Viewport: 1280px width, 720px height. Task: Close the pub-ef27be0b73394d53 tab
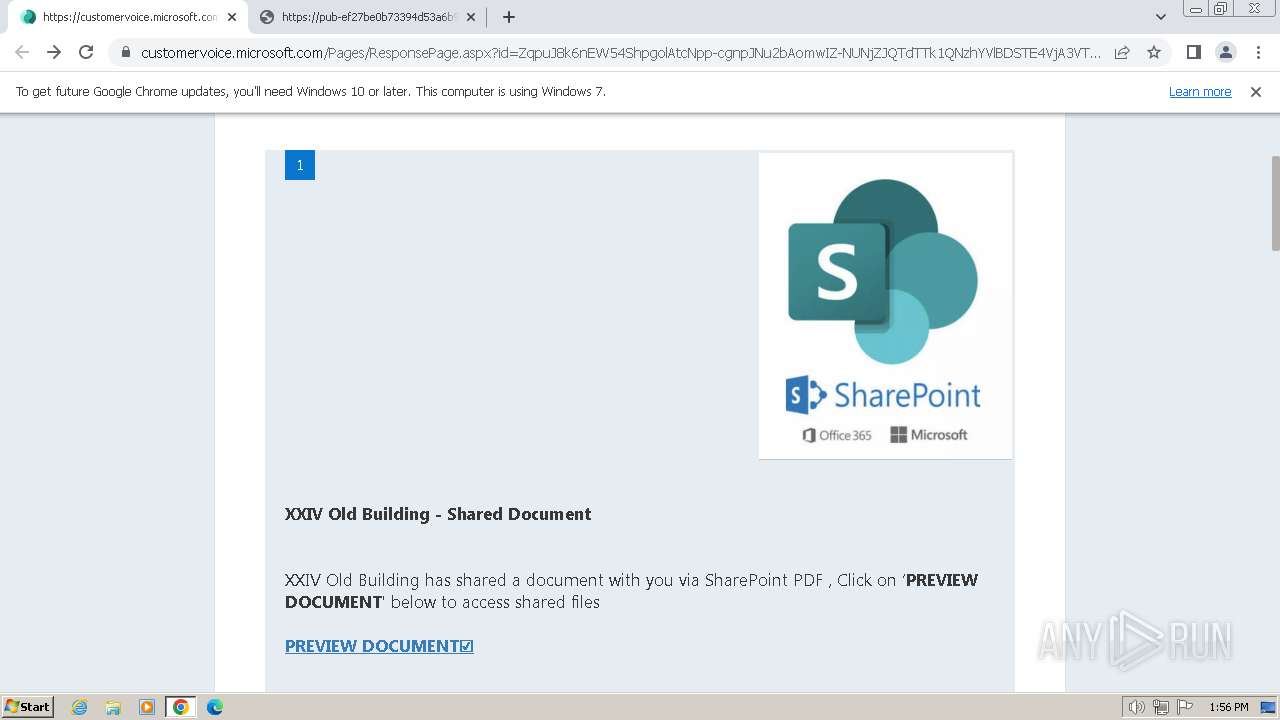click(x=471, y=17)
